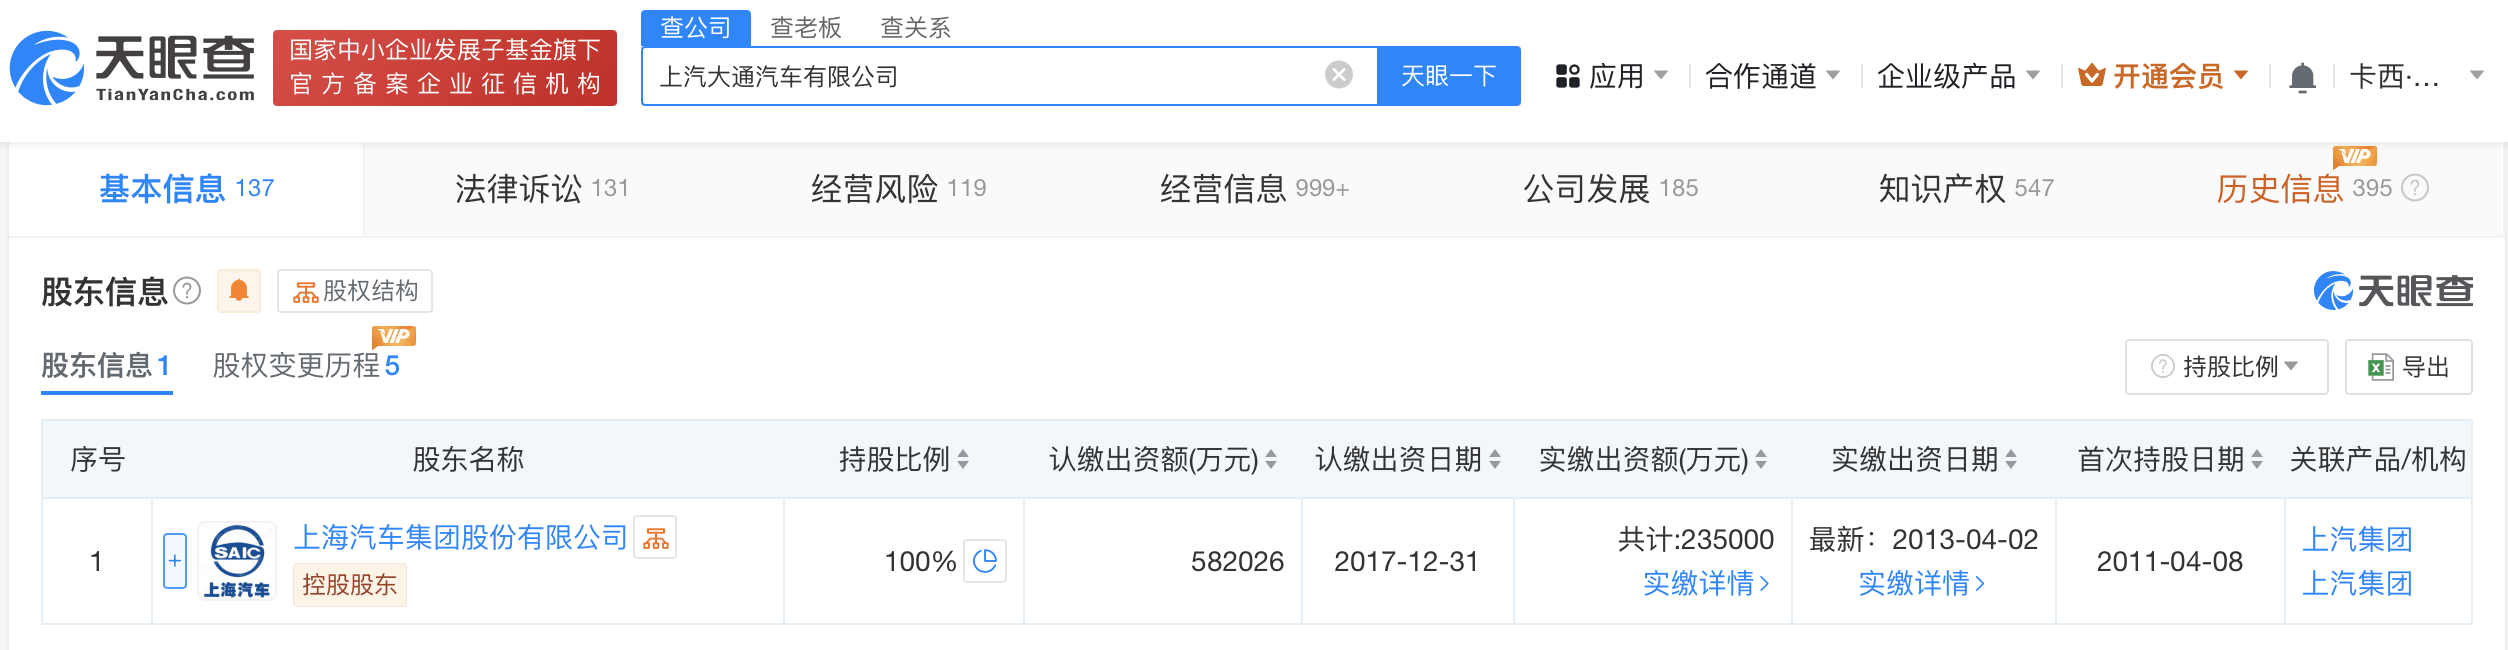This screenshot has height=650, width=2508.
Task: Open the 经营风险 tab
Action: [x=898, y=188]
